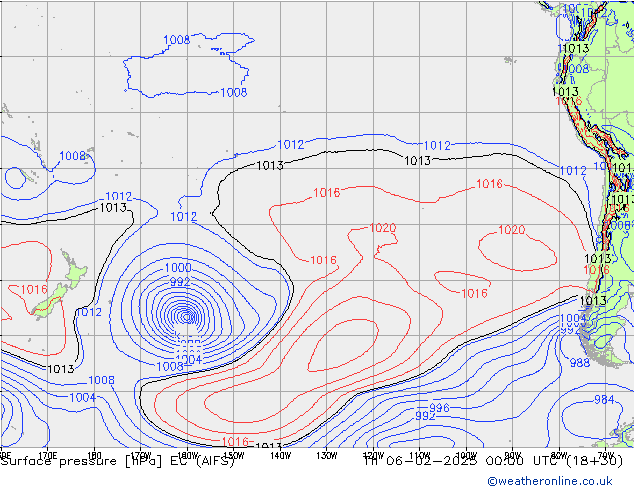
Task: Click the '06-02-2025 00:00 UTC (18+30)' timestamp
Action: (x=505, y=461)
